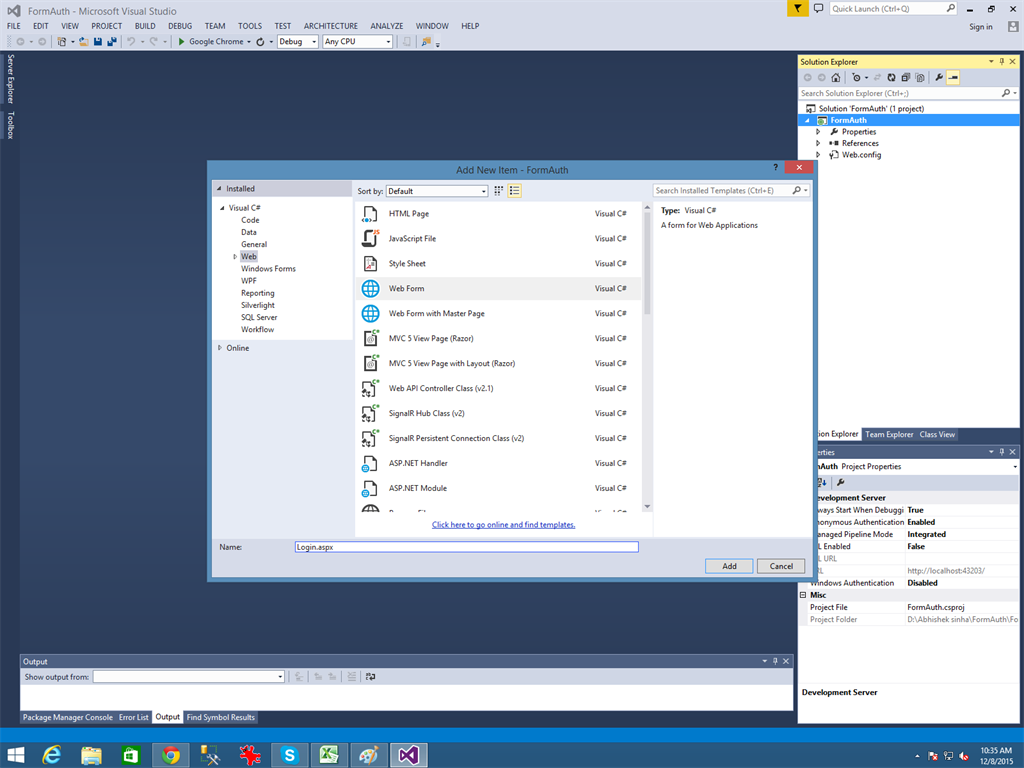
Task: Switch to the Team Explorer tab
Action: (888, 434)
